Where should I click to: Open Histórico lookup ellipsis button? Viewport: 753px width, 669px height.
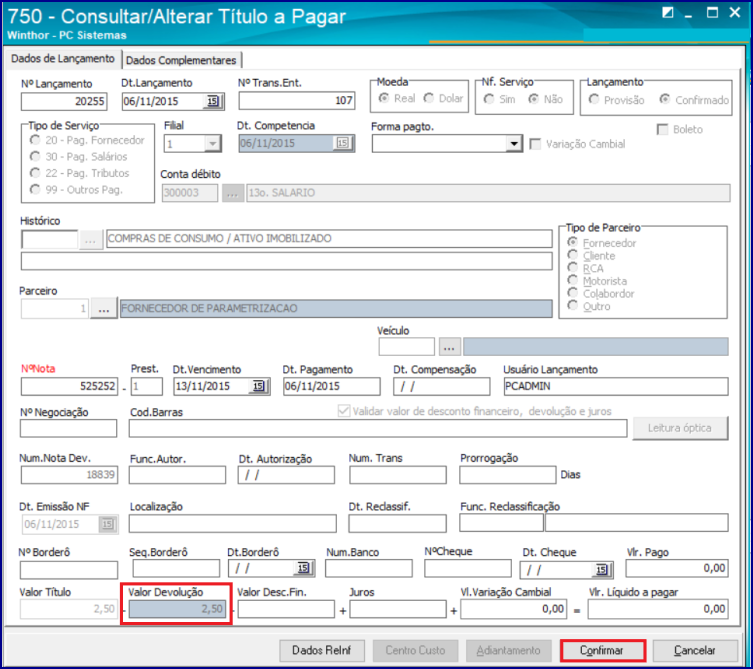(90, 239)
